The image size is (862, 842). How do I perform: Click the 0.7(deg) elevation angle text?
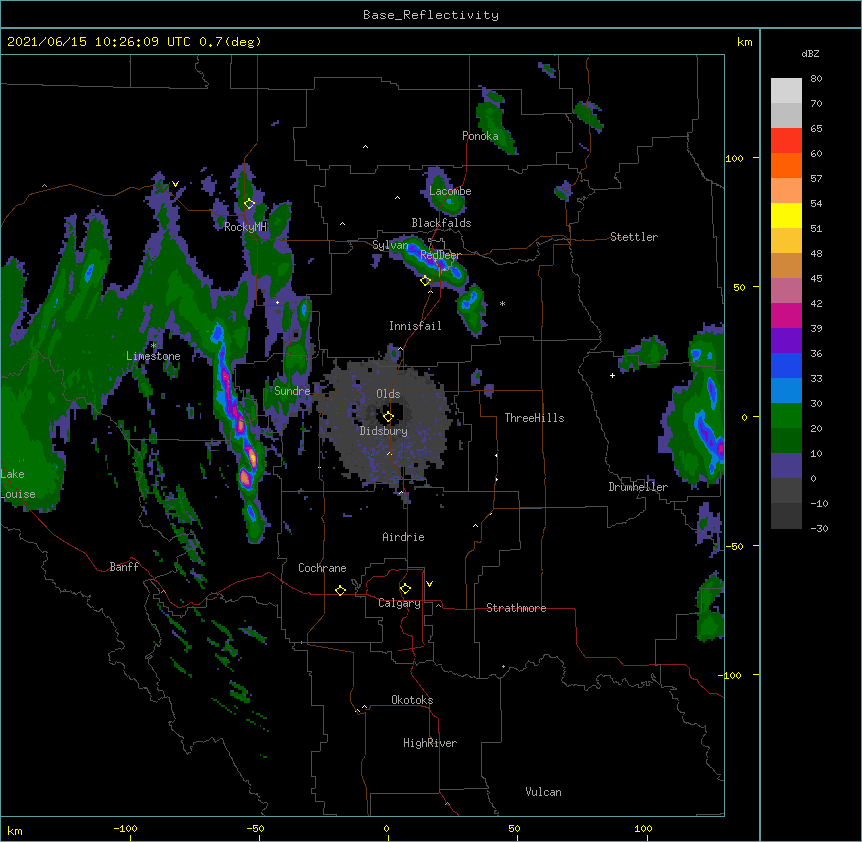[x=230, y=42]
